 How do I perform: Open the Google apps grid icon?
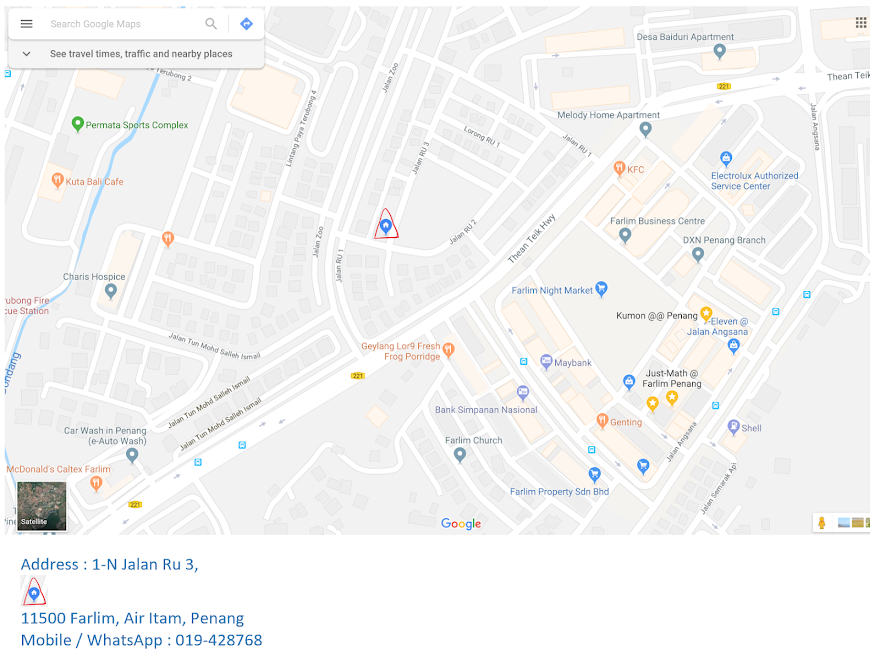(x=860, y=22)
